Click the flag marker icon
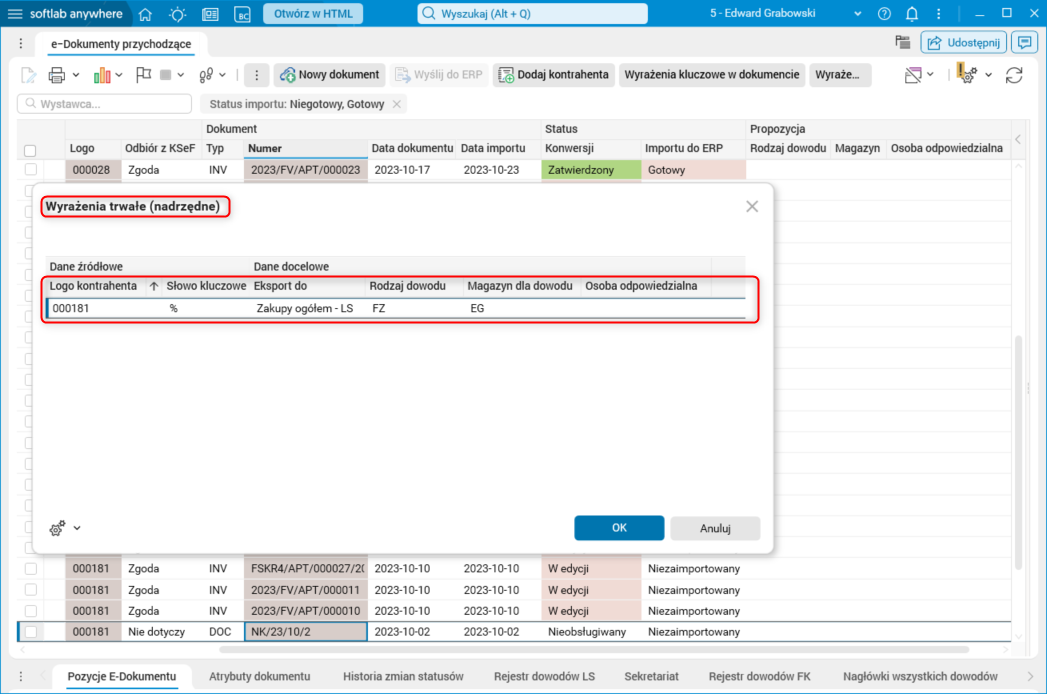 (143, 75)
